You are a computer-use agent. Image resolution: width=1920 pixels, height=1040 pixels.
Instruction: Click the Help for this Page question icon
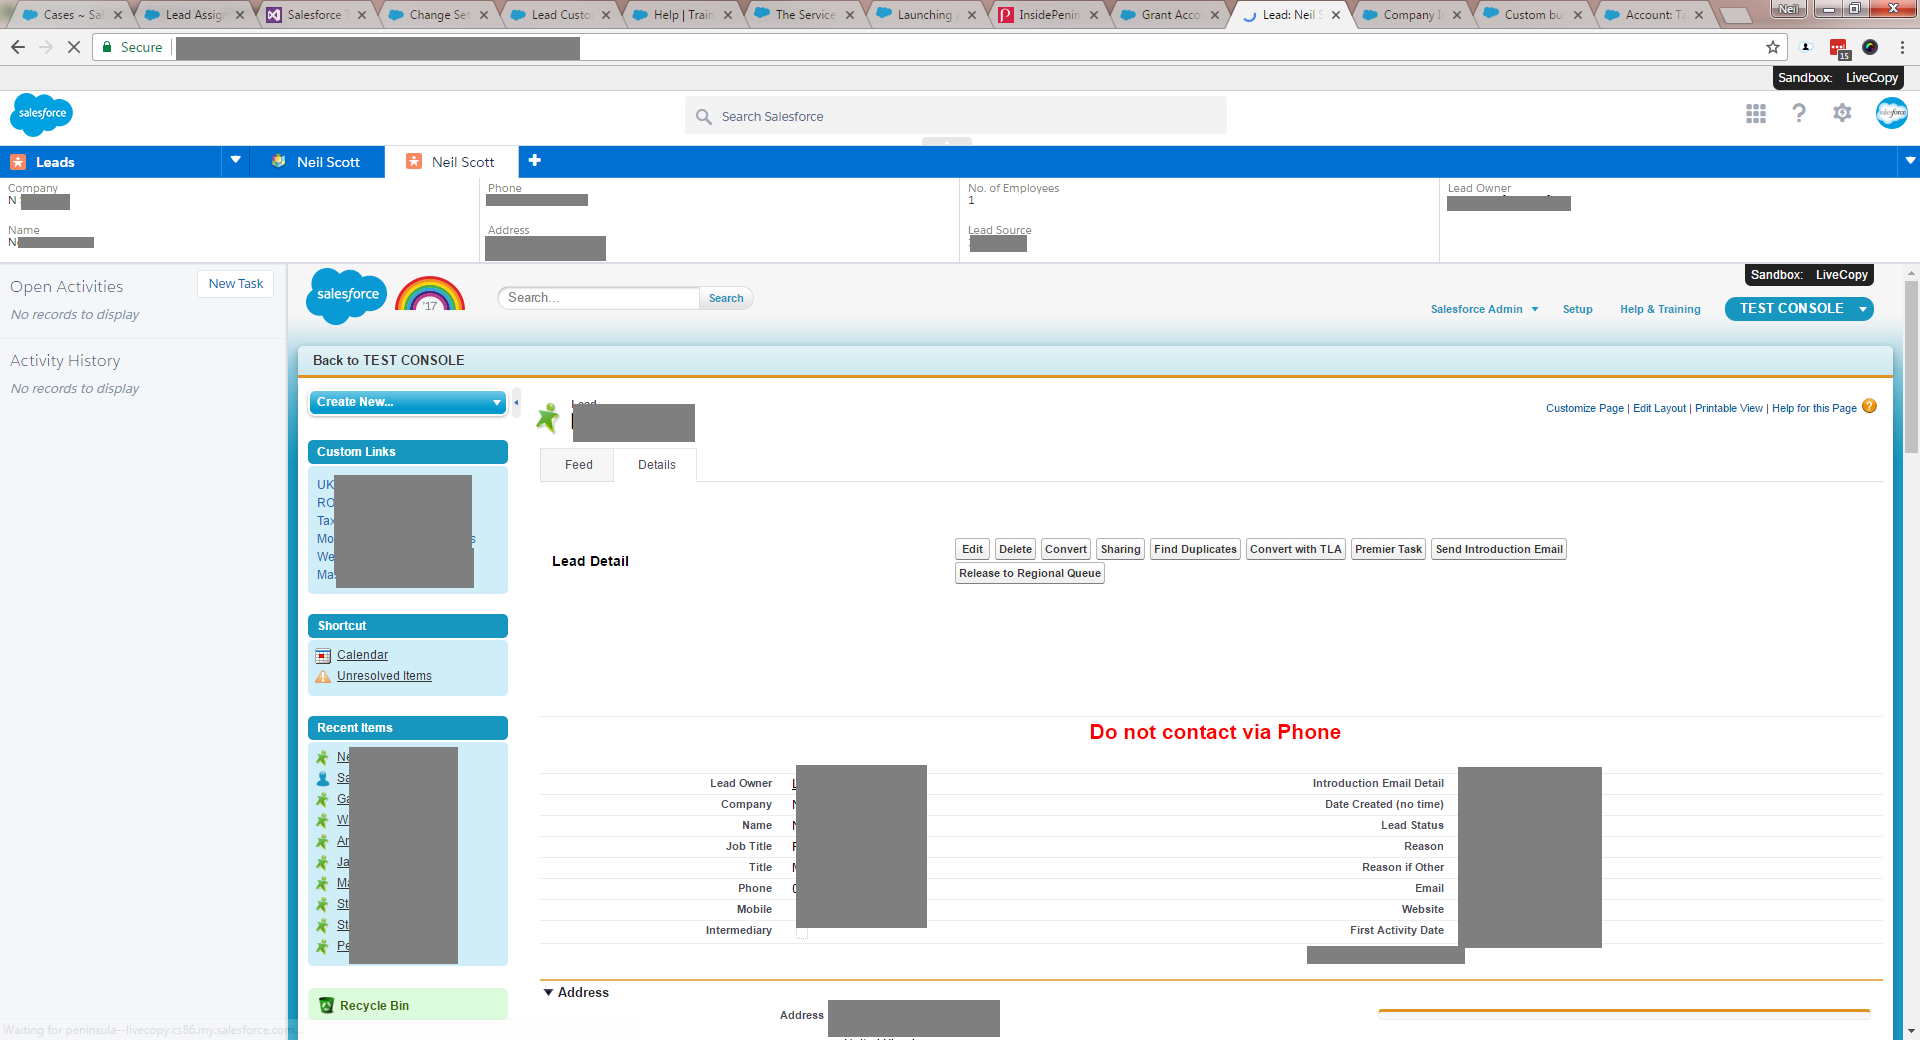click(1869, 406)
